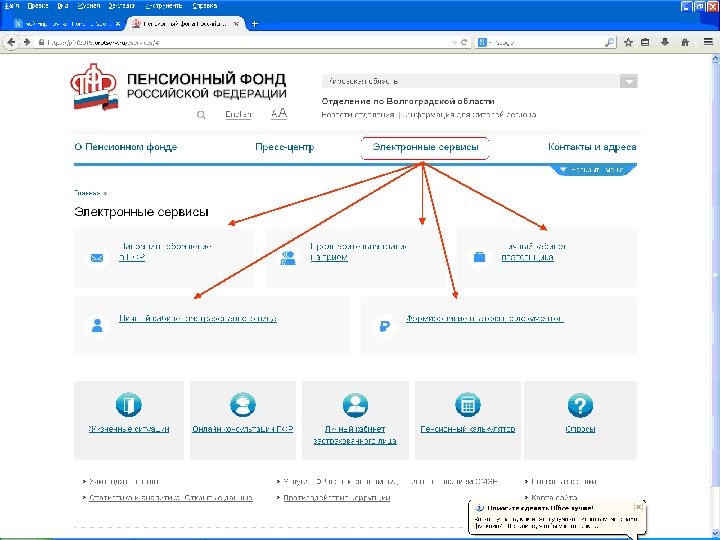Follow the Главная breadcrumb link
Image resolution: width=720 pixels, height=540 pixels.
pos(87,193)
